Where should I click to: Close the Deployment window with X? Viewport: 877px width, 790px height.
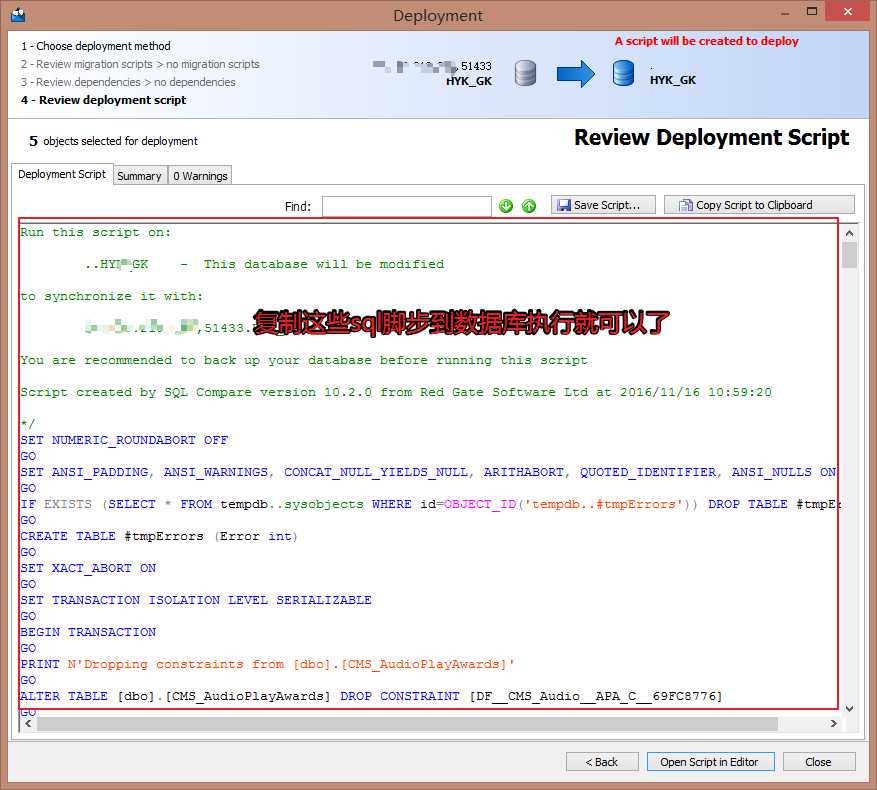[x=848, y=11]
